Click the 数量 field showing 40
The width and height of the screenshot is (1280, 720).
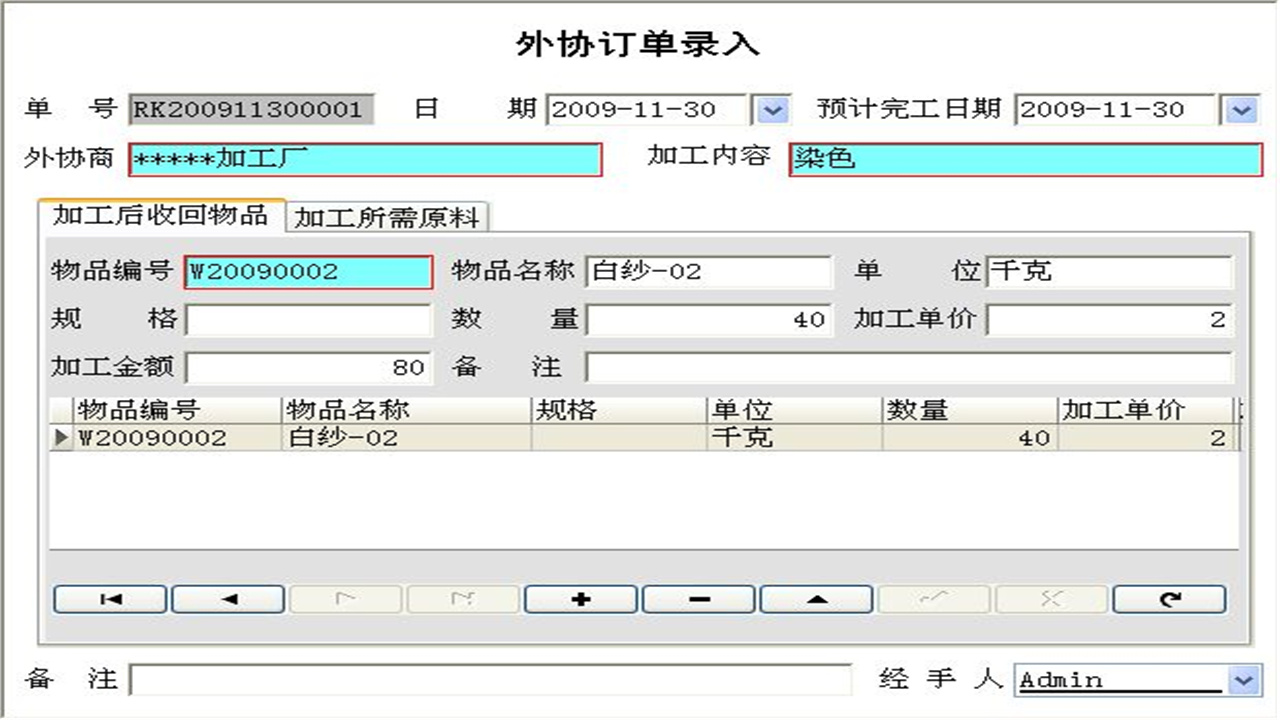(x=708, y=320)
